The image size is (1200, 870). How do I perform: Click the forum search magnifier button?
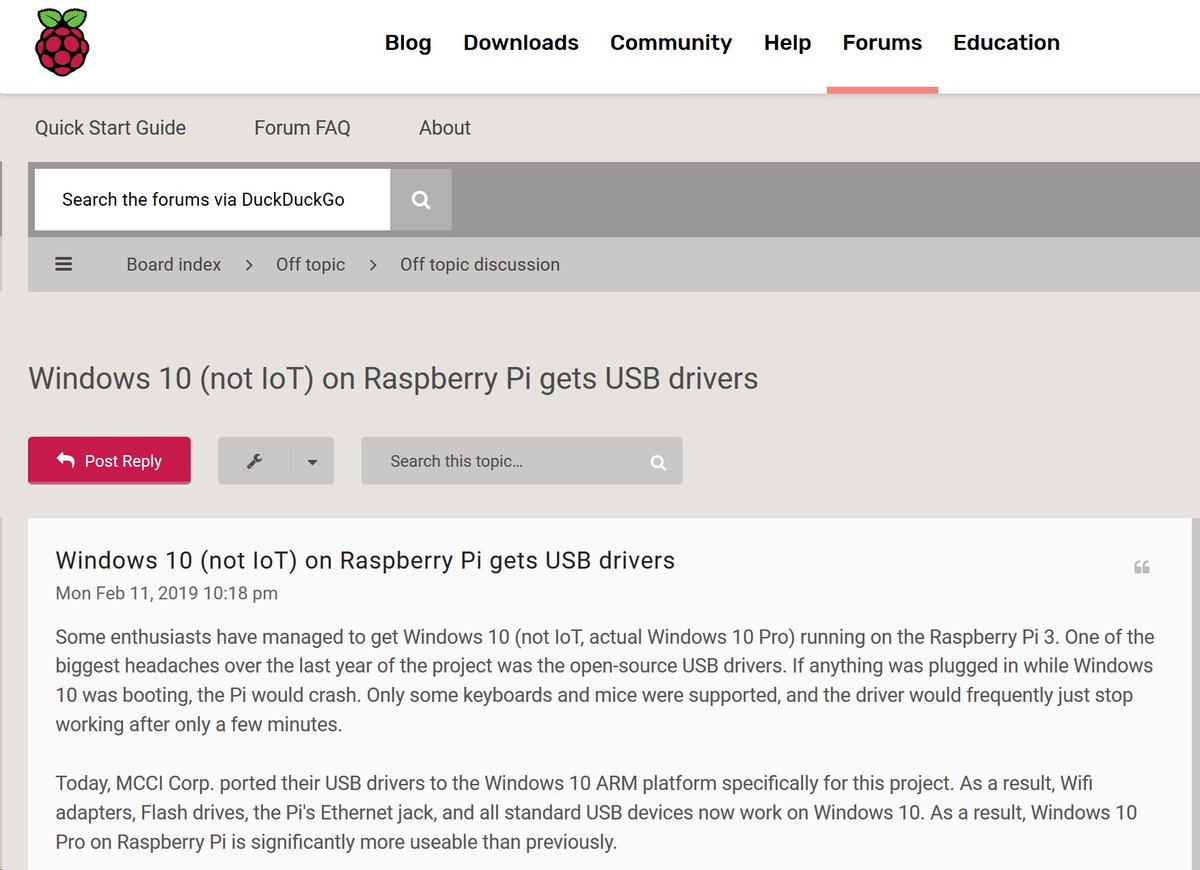[421, 200]
